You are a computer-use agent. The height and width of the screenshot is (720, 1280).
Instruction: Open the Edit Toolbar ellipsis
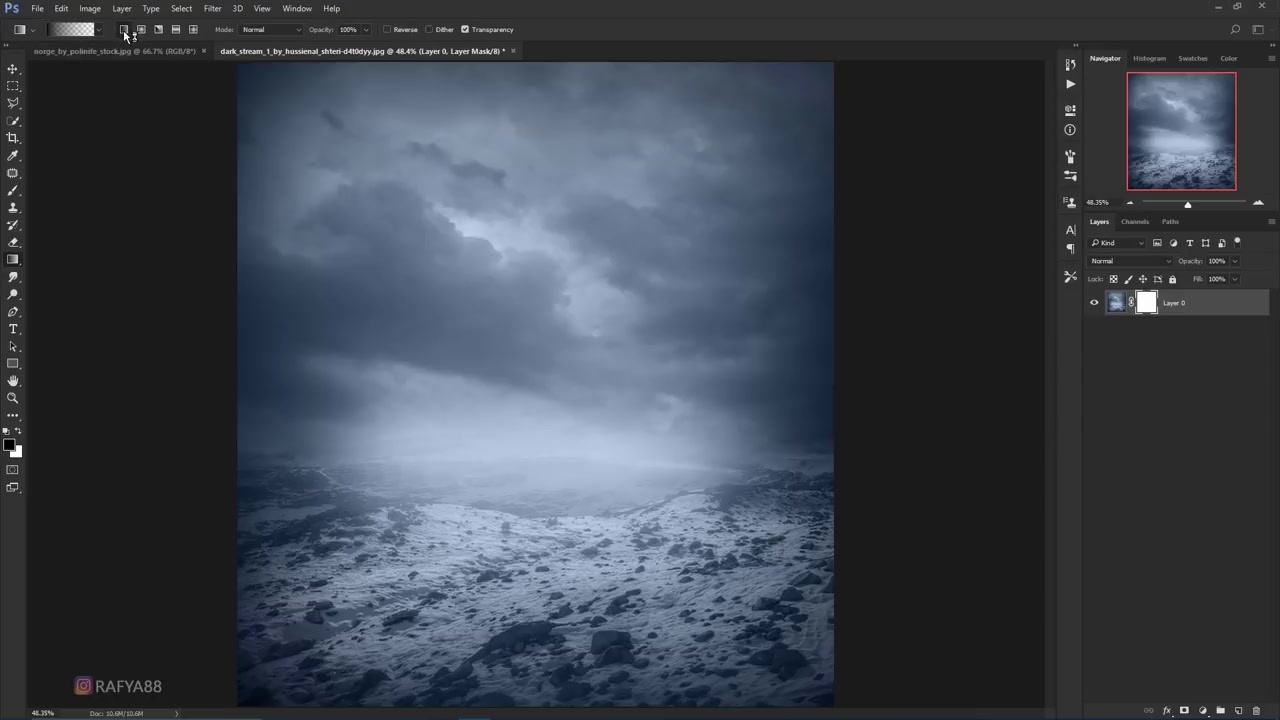[x=13, y=415]
